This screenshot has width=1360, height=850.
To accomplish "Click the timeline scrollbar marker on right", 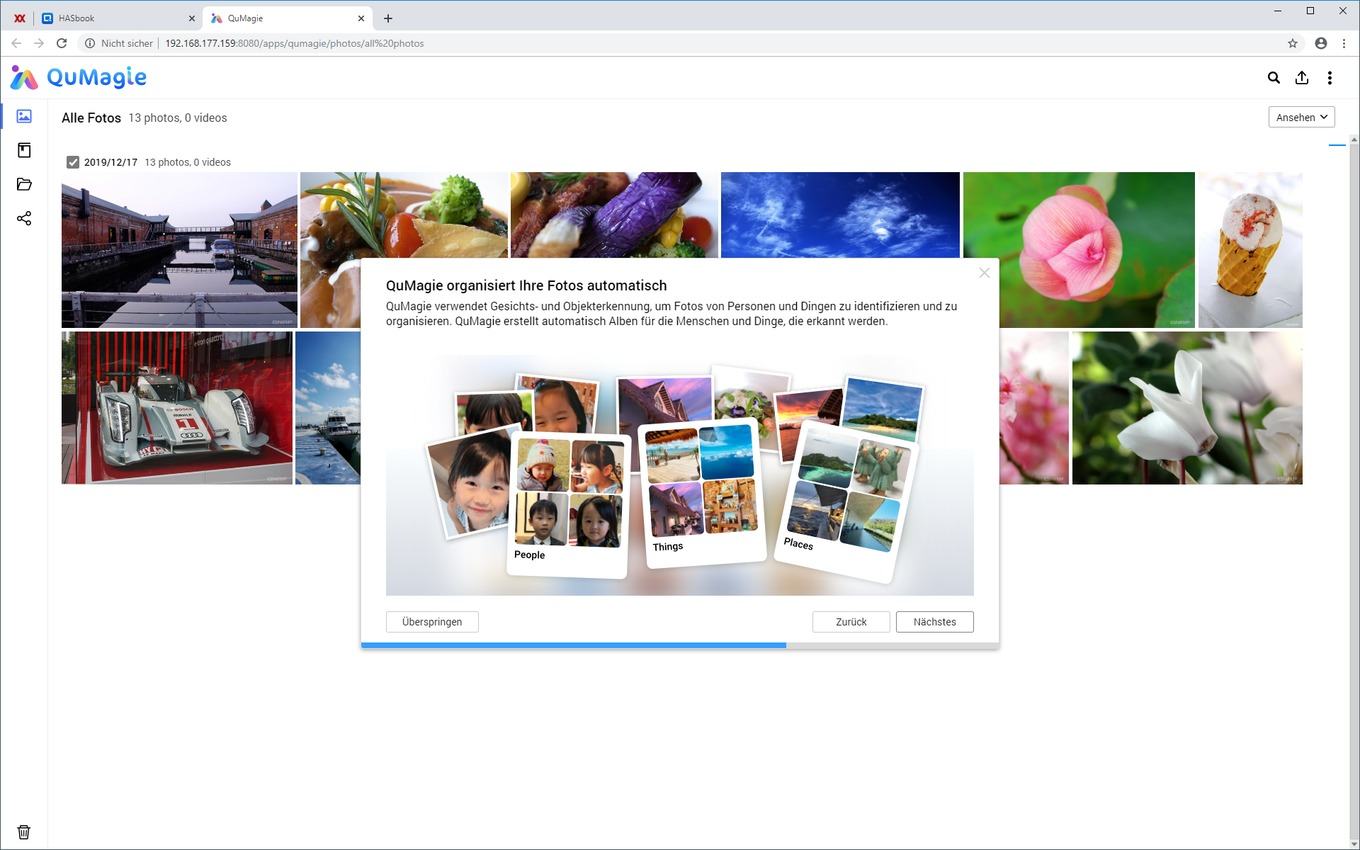I will [x=1337, y=146].
